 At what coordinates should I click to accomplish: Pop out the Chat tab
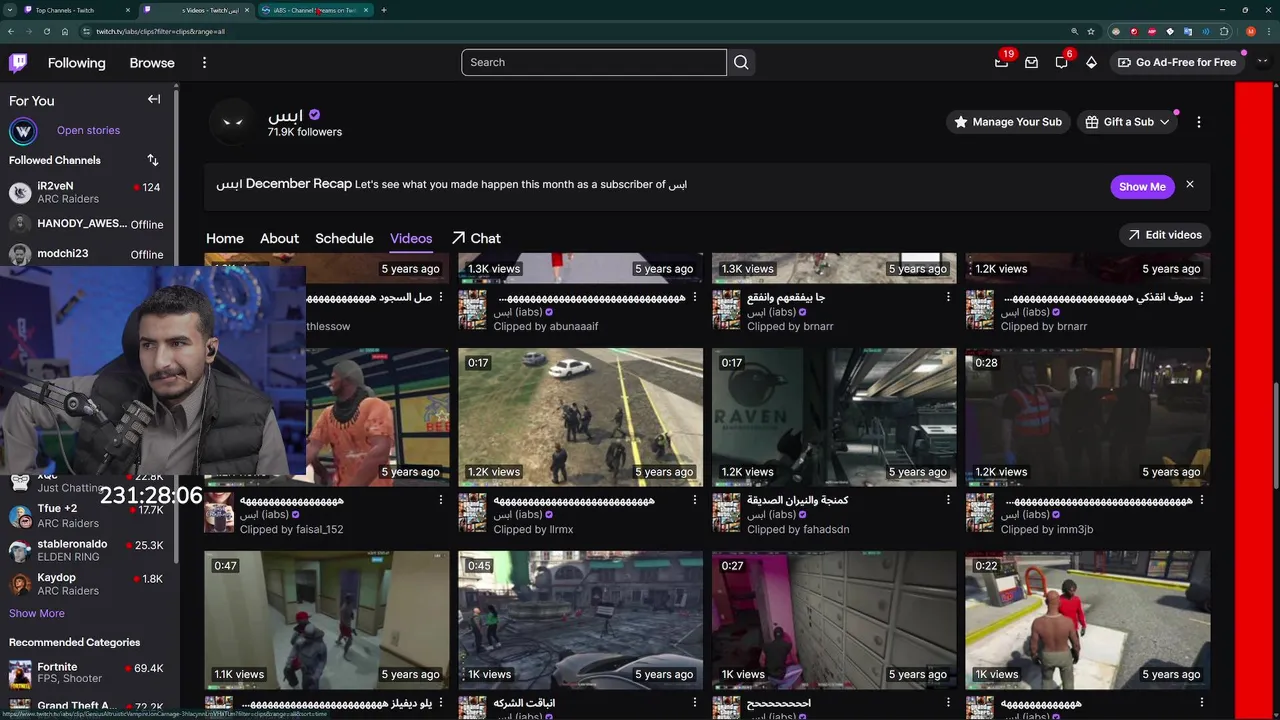point(476,238)
